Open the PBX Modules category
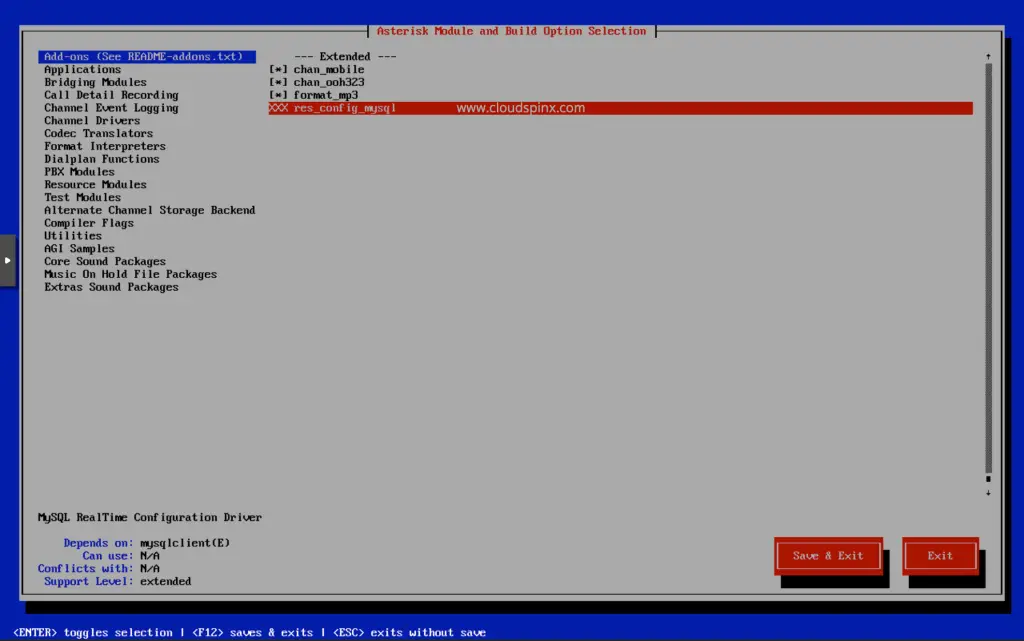Image resolution: width=1024 pixels, height=641 pixels. pyautogui.click(x=77, y=171)
